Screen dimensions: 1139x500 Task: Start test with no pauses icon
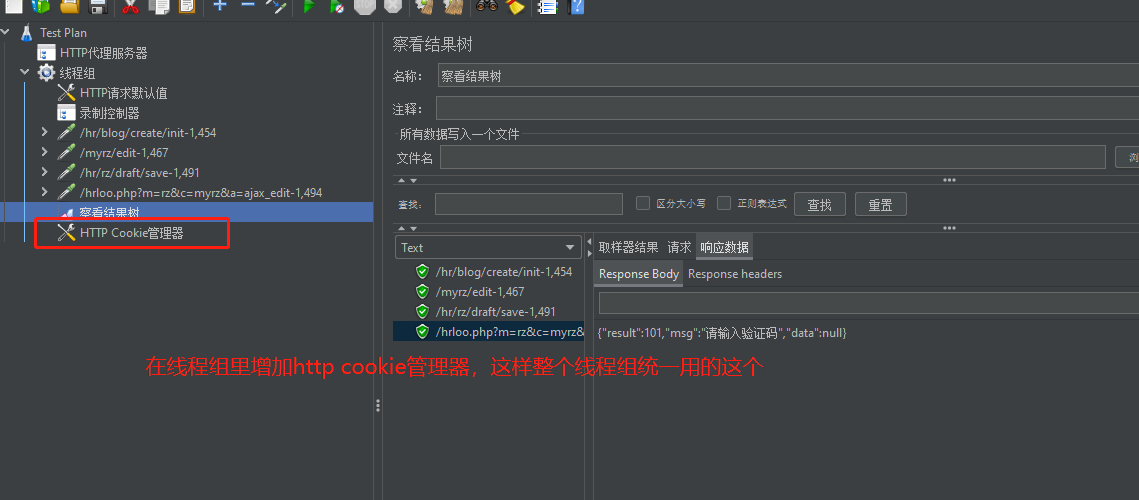click(x=336, y=6)
